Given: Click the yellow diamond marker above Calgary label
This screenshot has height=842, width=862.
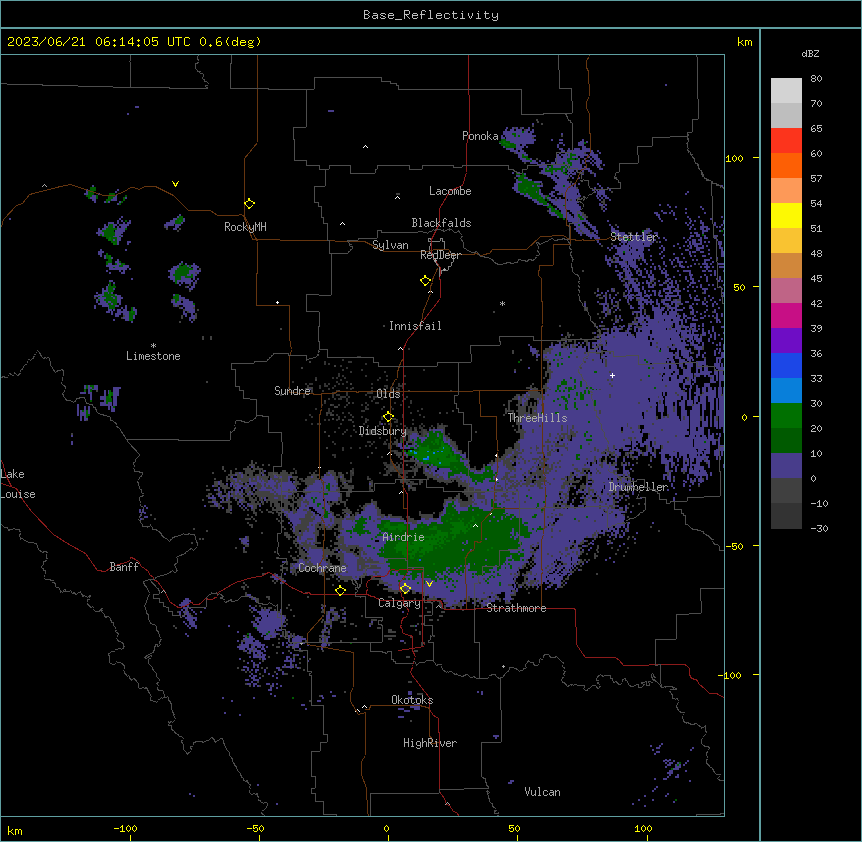Looking at the screenshot, I should point(405,589).
